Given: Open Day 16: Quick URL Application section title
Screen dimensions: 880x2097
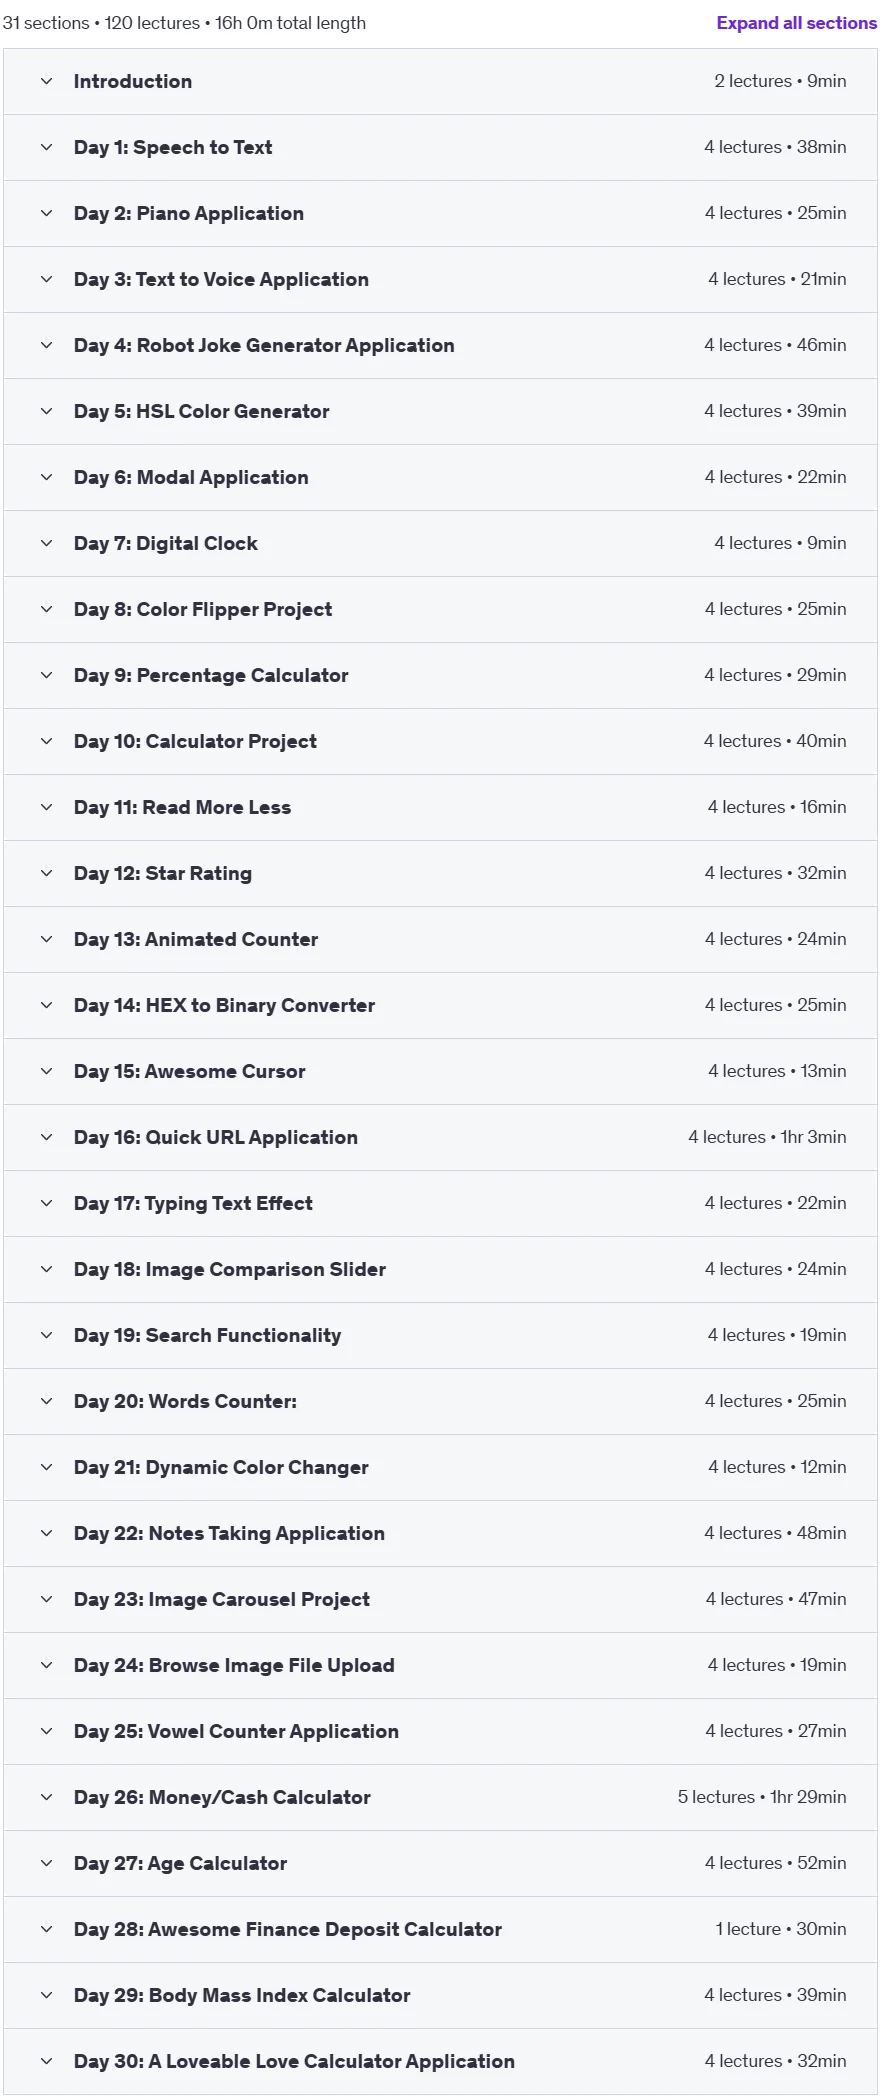Looking at the screenshot, I should (x=215, y=1137).
